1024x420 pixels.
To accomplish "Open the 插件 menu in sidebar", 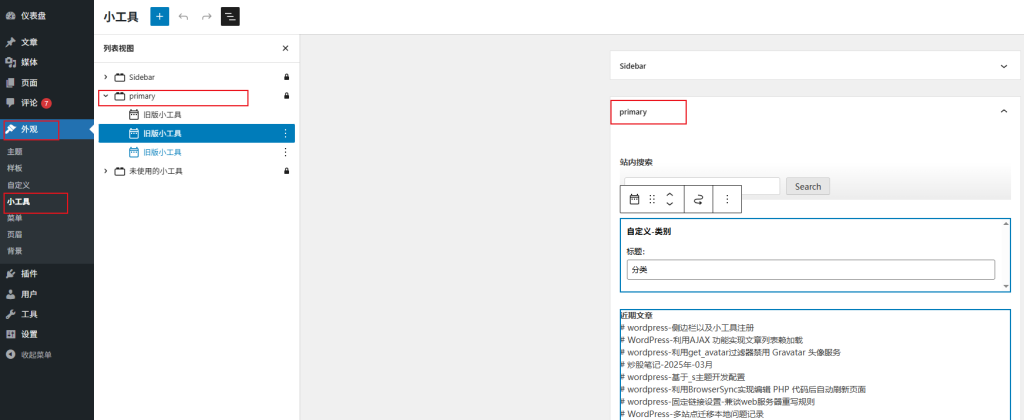I will (29, 273).
